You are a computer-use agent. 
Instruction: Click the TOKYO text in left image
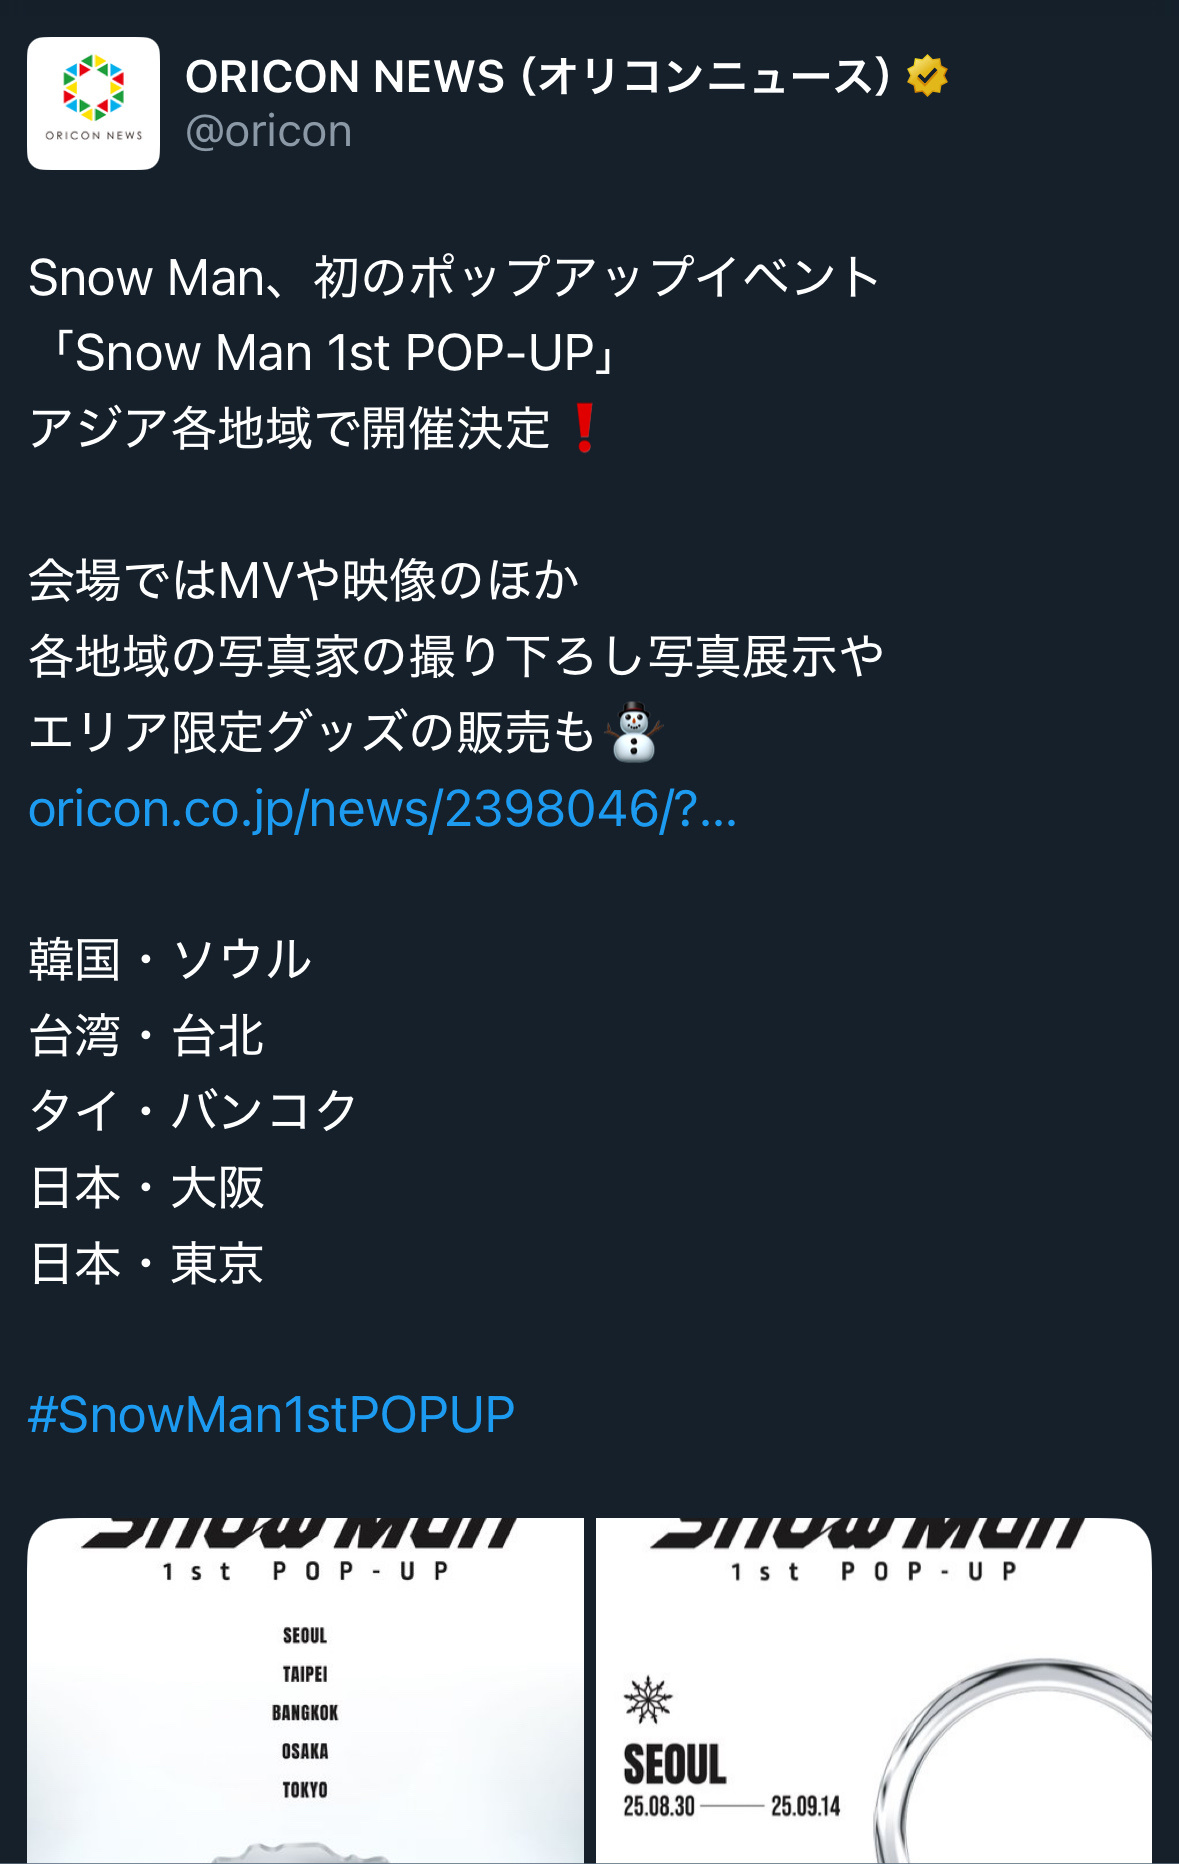305,1790
